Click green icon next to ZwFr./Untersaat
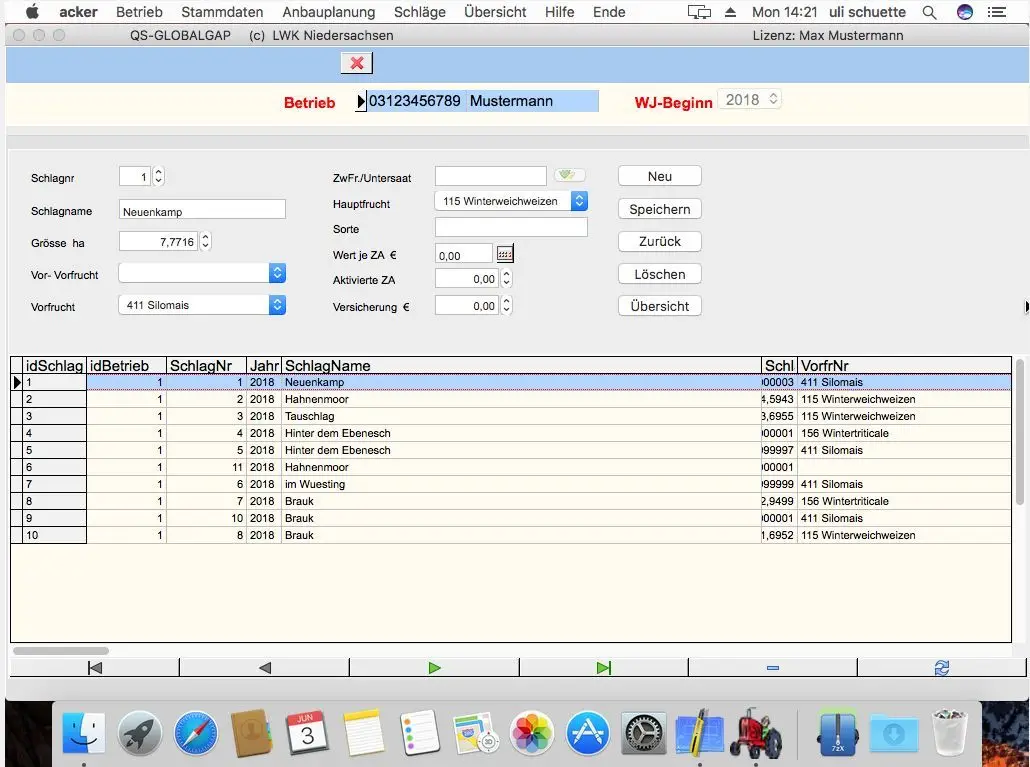Screen dimensions: 1030x767 tap(569, 176)
